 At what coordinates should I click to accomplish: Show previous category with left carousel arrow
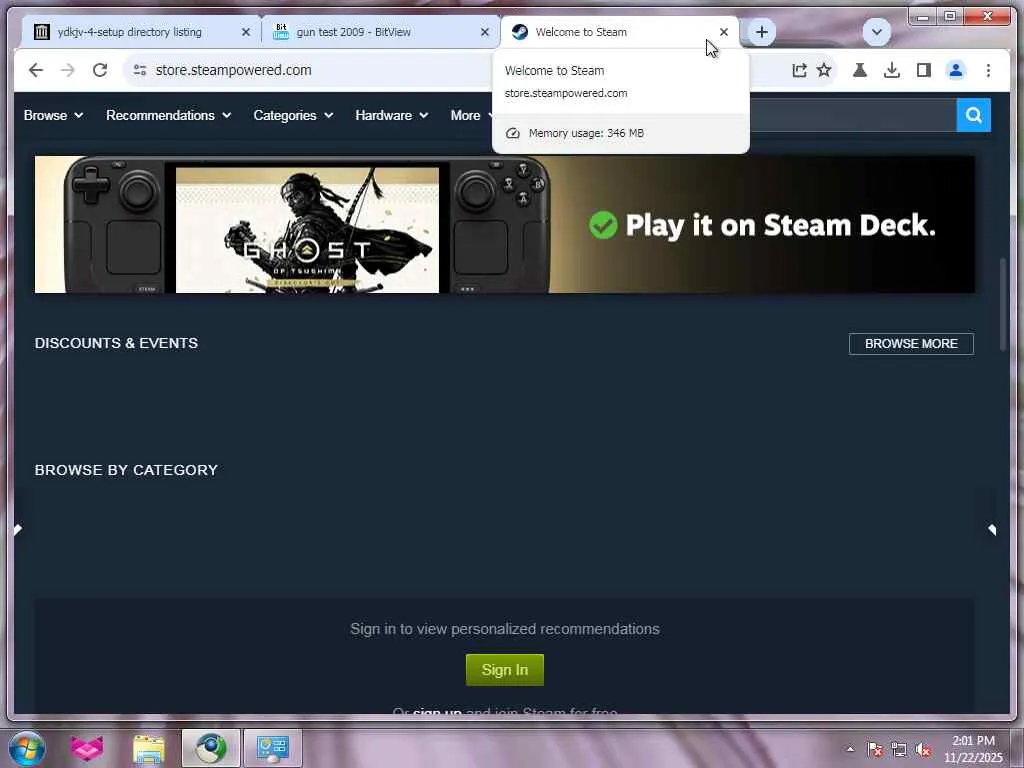pyautogui.click(x=18, y=529)
